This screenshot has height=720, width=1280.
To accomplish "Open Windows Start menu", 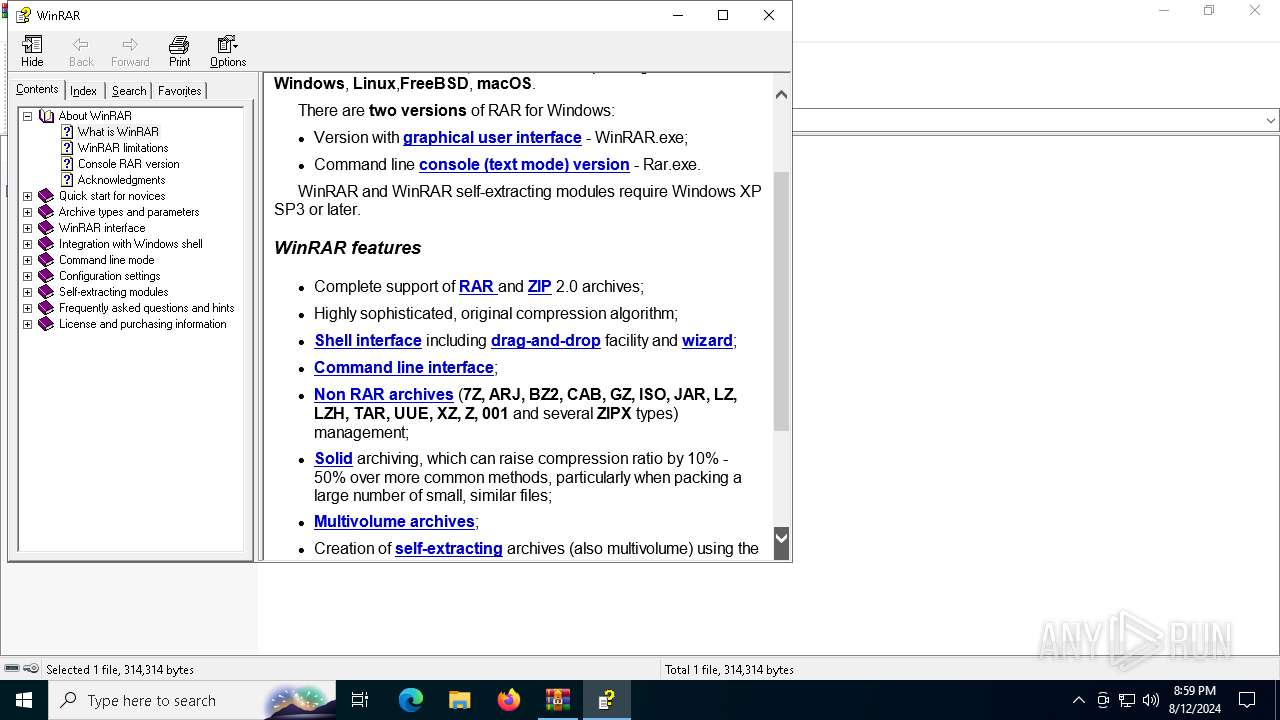I will click(x=24, y=700).
